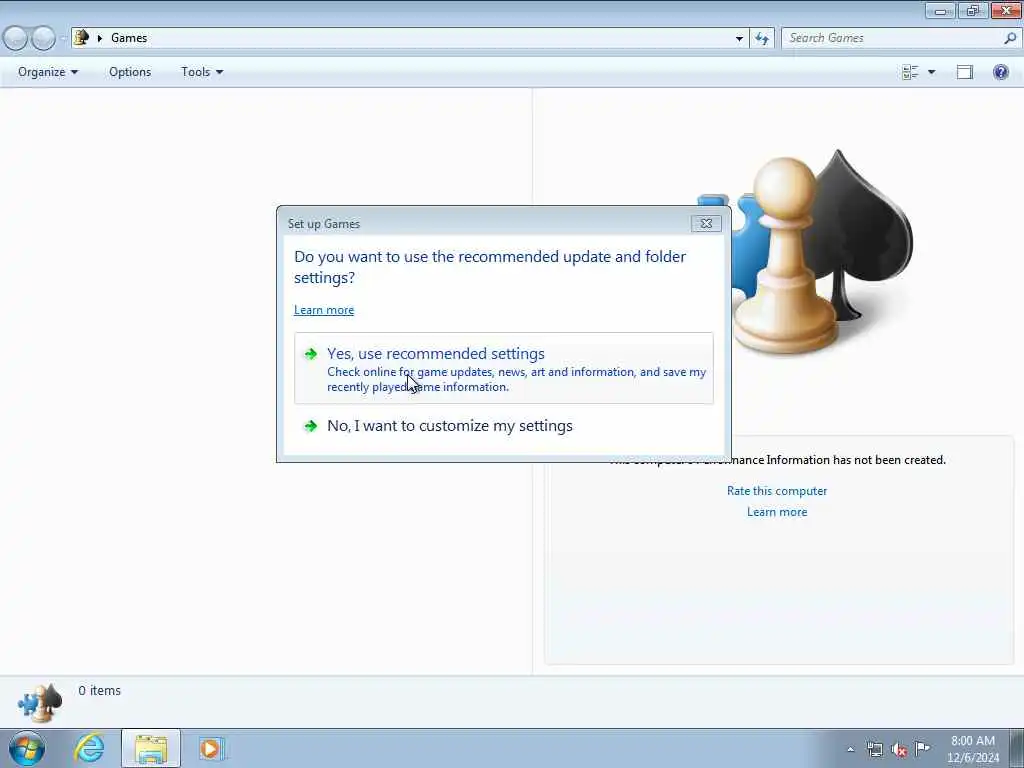This screenshot has height=768, width=1024.
Task: Minimize the Games window
Action: point(940,10)
